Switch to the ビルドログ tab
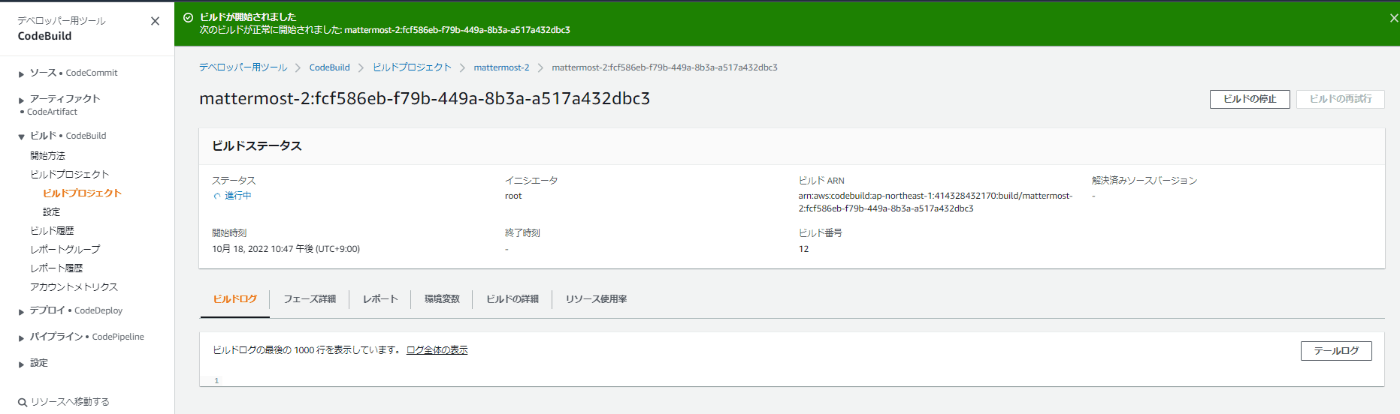Viewport: 1400px width, 414px height. coord(235,299)
